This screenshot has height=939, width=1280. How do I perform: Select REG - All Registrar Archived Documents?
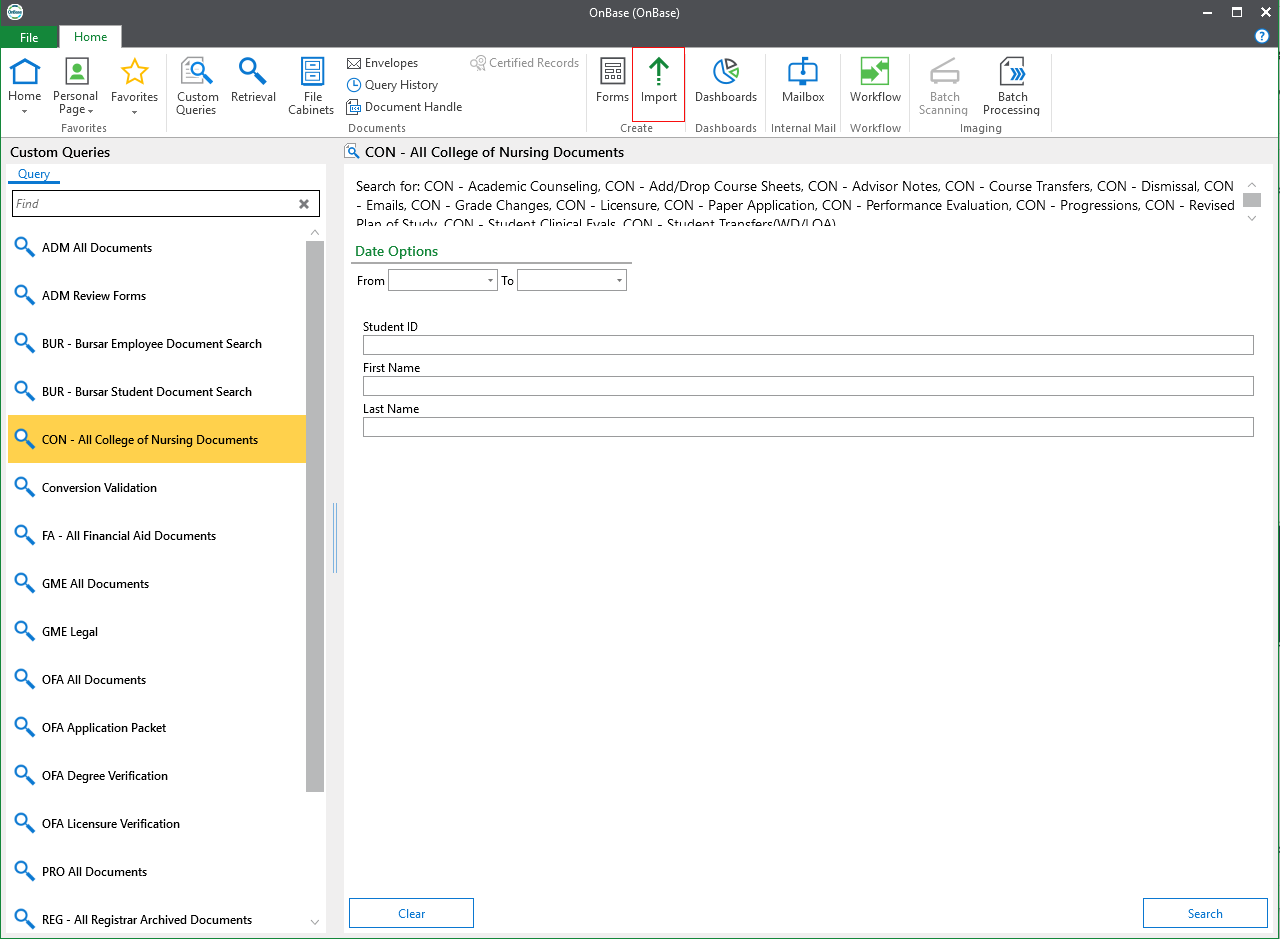point(157,919)
